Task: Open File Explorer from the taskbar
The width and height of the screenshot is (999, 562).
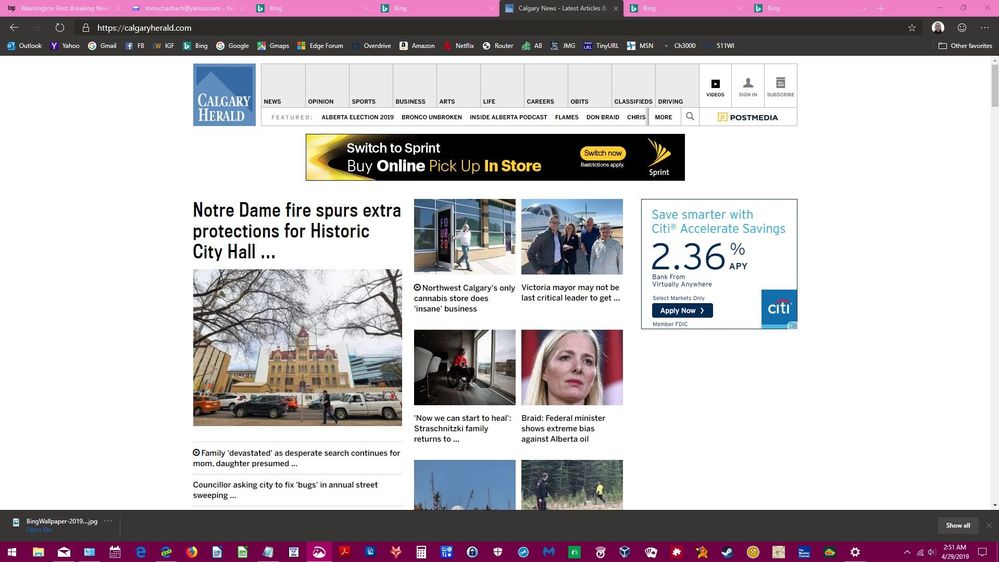Action: click(38, 552)
